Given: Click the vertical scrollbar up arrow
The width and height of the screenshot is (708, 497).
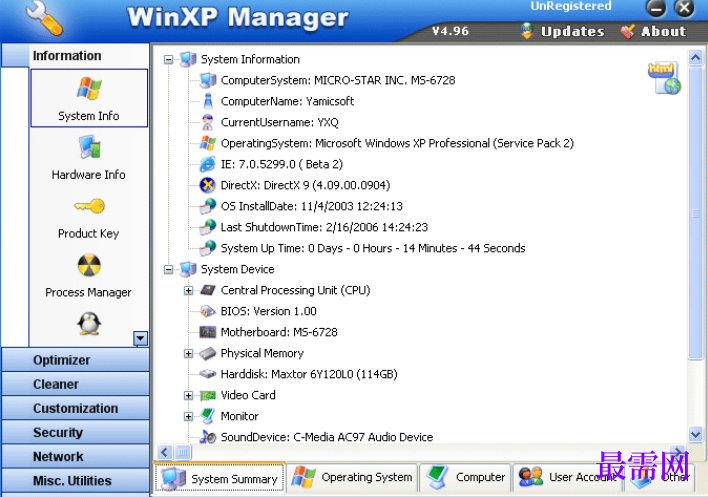Looking at the screenshot, I should tap(695, 58).
